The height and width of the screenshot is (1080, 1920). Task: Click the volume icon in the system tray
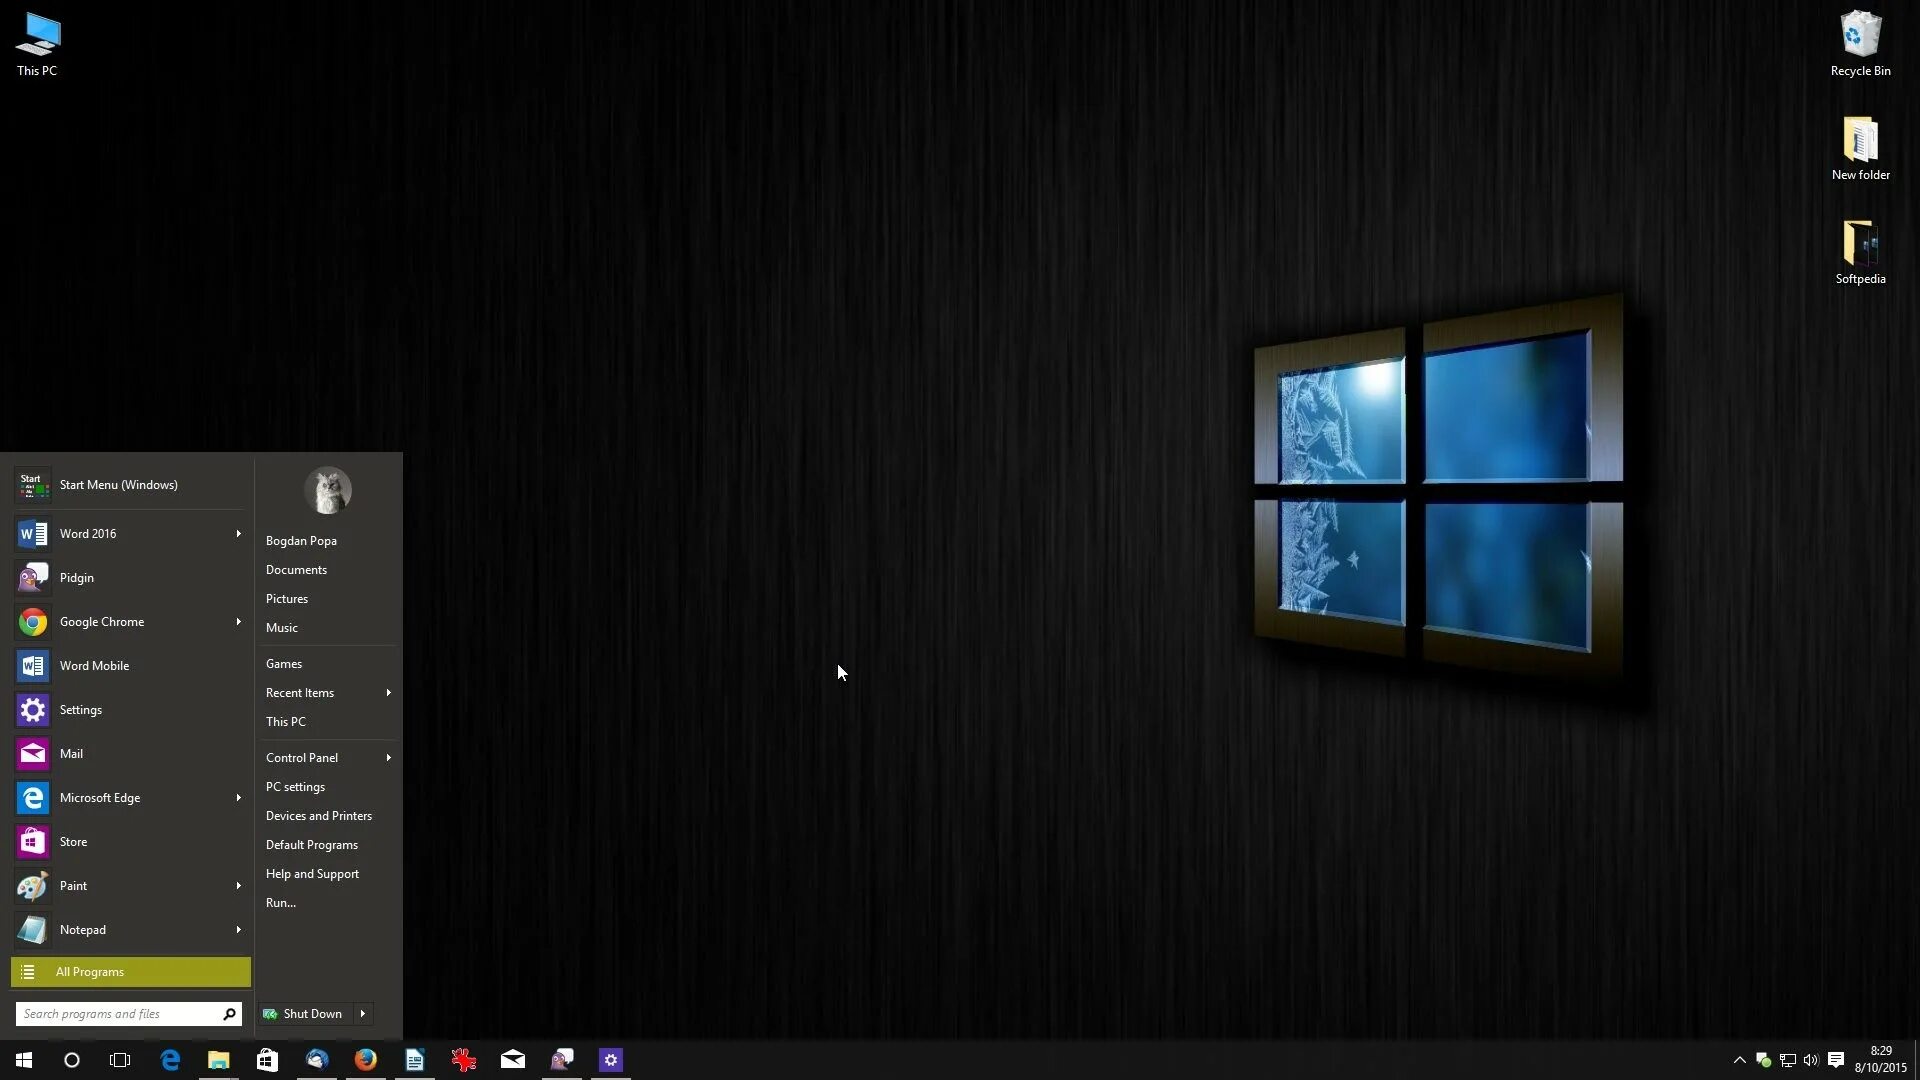click(x=1811, y=1060)
